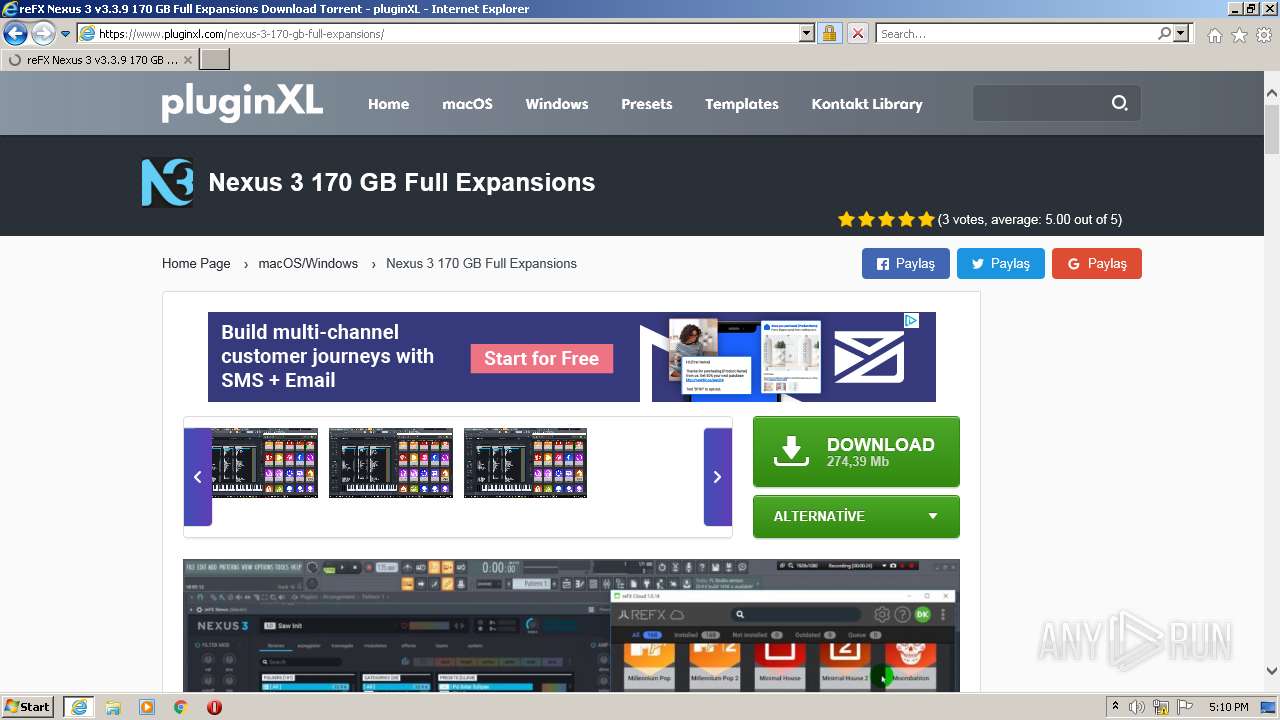
Task: Click the green DOWNLOAD 274,39 Mb button
Action: [x=856, y=452]
